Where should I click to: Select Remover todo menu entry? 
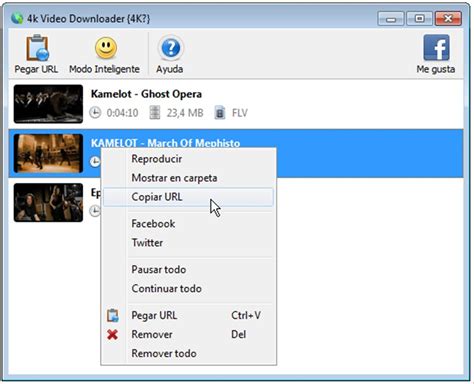click(188, 353)
